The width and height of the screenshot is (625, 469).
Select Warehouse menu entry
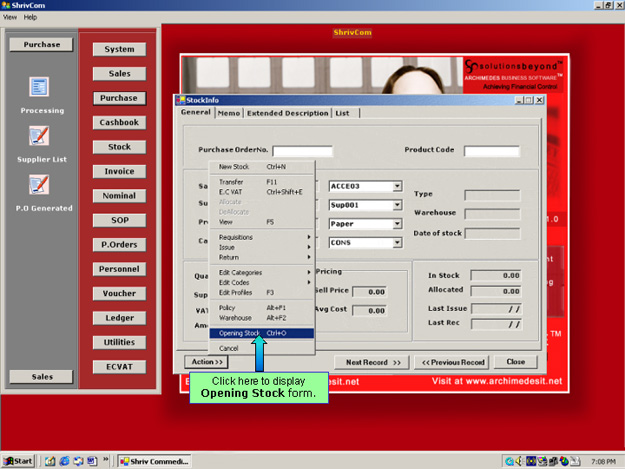click(x=236, y=317)
